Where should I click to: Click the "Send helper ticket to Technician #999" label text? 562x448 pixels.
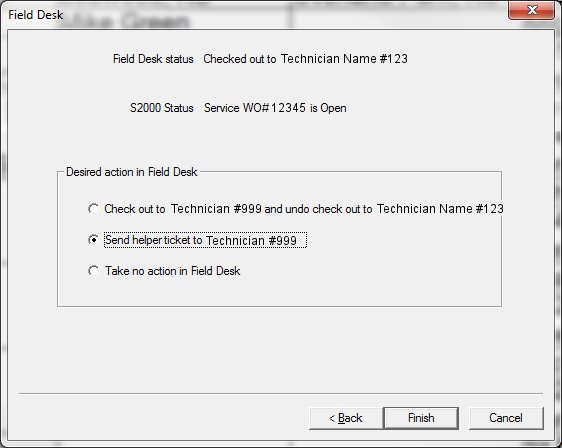(201, 240)
